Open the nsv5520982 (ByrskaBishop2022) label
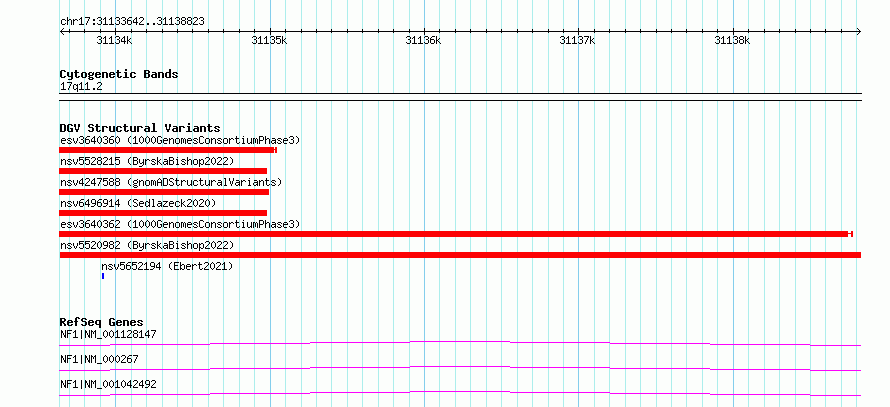 coord(147,245)
